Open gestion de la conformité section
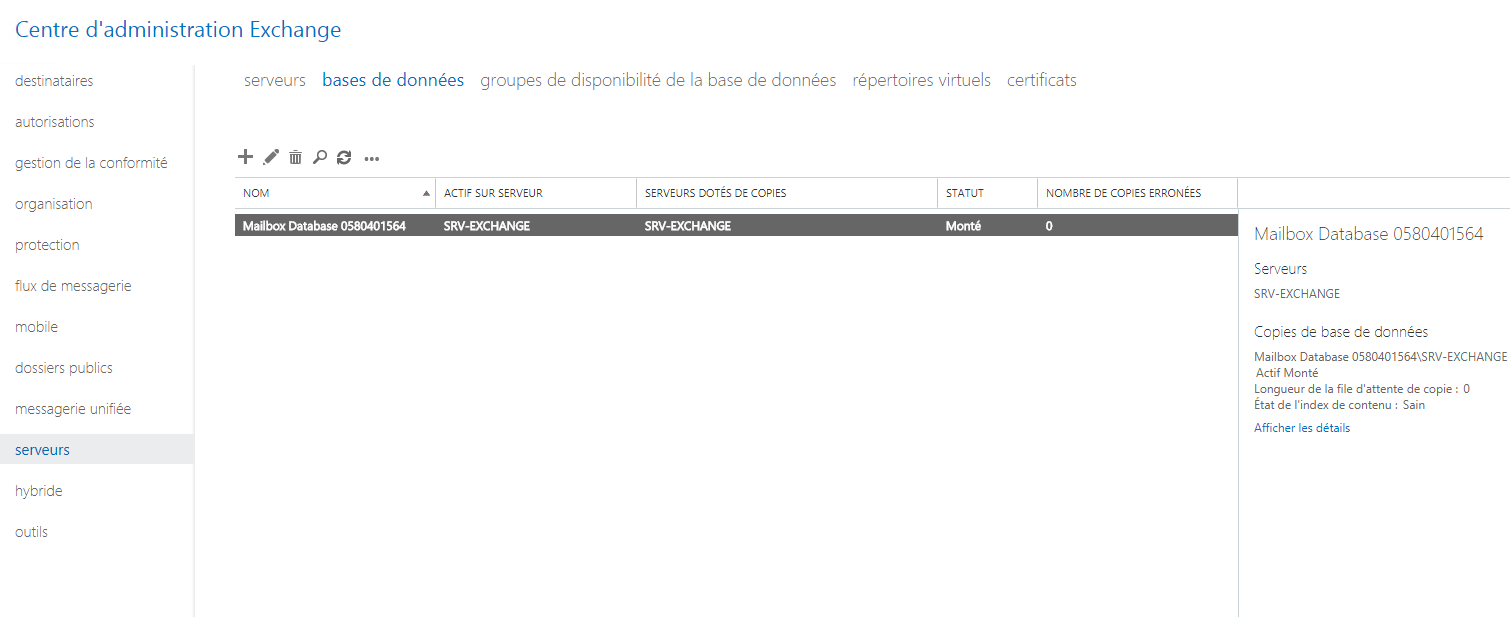Screen dimensions: 1510x617 point(91,163)
